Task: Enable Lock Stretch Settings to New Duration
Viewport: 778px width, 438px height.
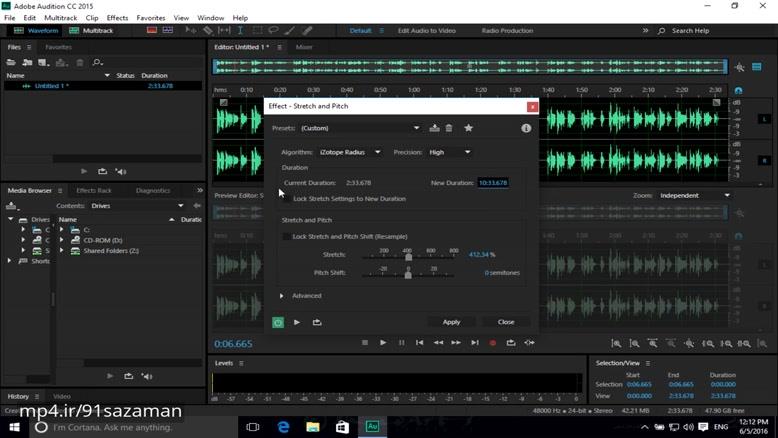Action: 286,198
